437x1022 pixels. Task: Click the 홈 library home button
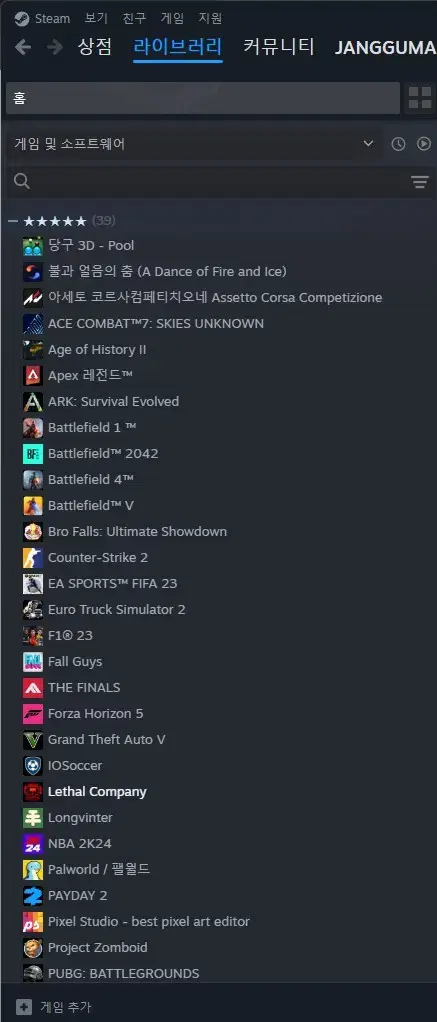[x=203, y=98]
